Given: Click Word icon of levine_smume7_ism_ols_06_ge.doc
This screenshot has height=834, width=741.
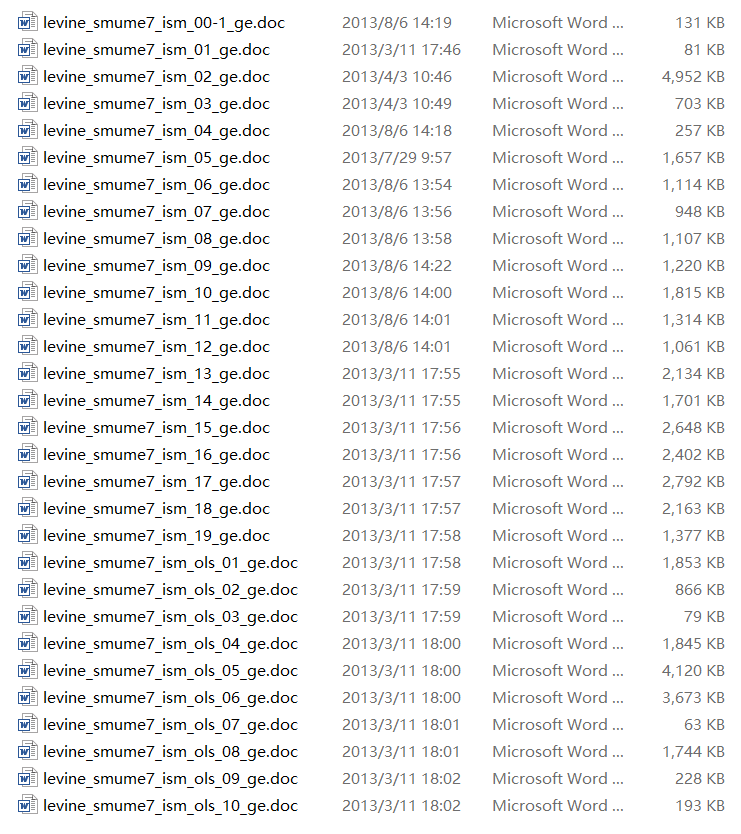Looking at the screenshot, I should tap(28, 698).
